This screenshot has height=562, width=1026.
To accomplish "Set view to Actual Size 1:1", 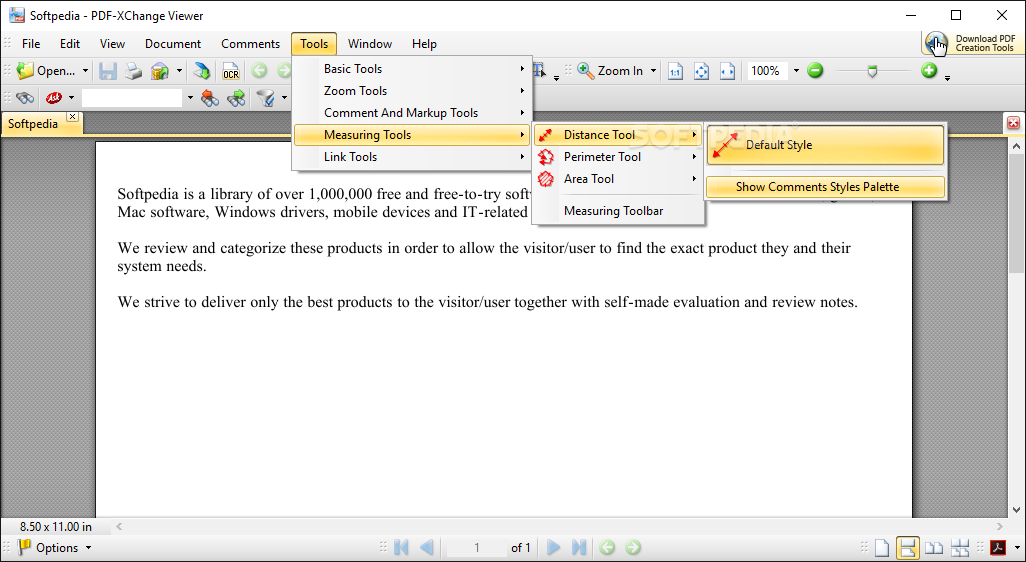I will (675, 71).
